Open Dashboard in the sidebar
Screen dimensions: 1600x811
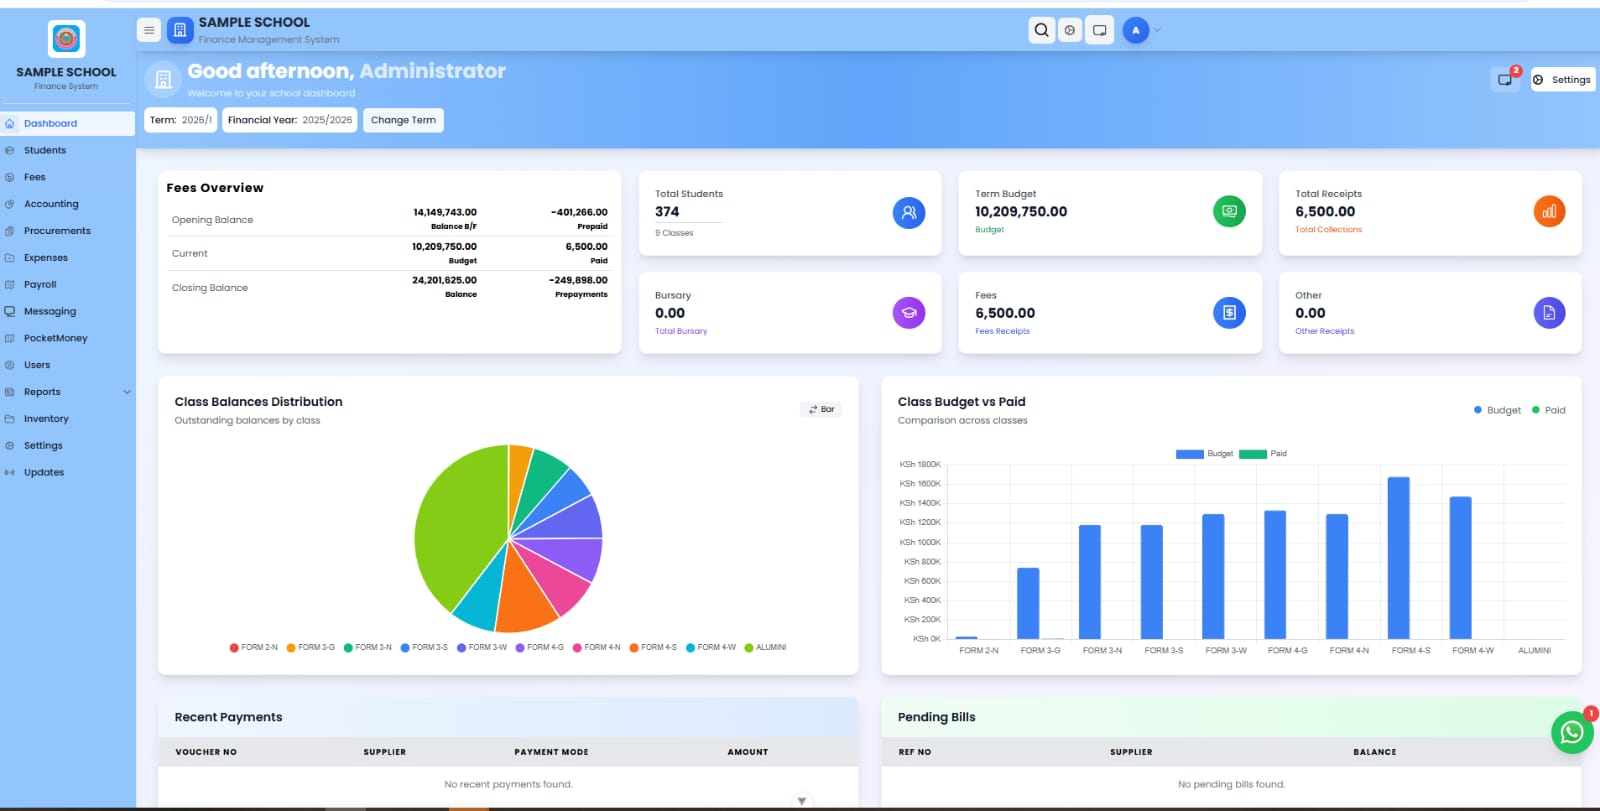click(x=67, y=123)
